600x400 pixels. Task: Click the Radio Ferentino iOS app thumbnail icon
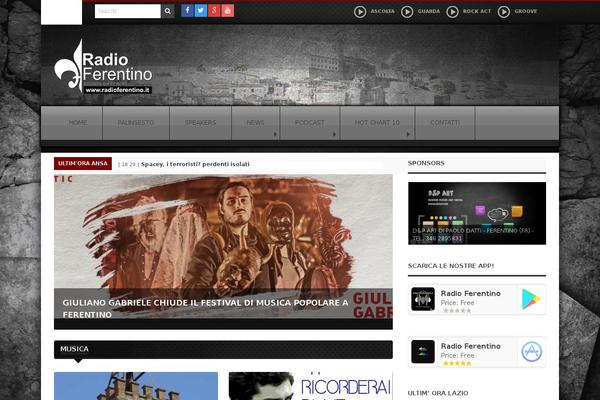pos(423,351)
